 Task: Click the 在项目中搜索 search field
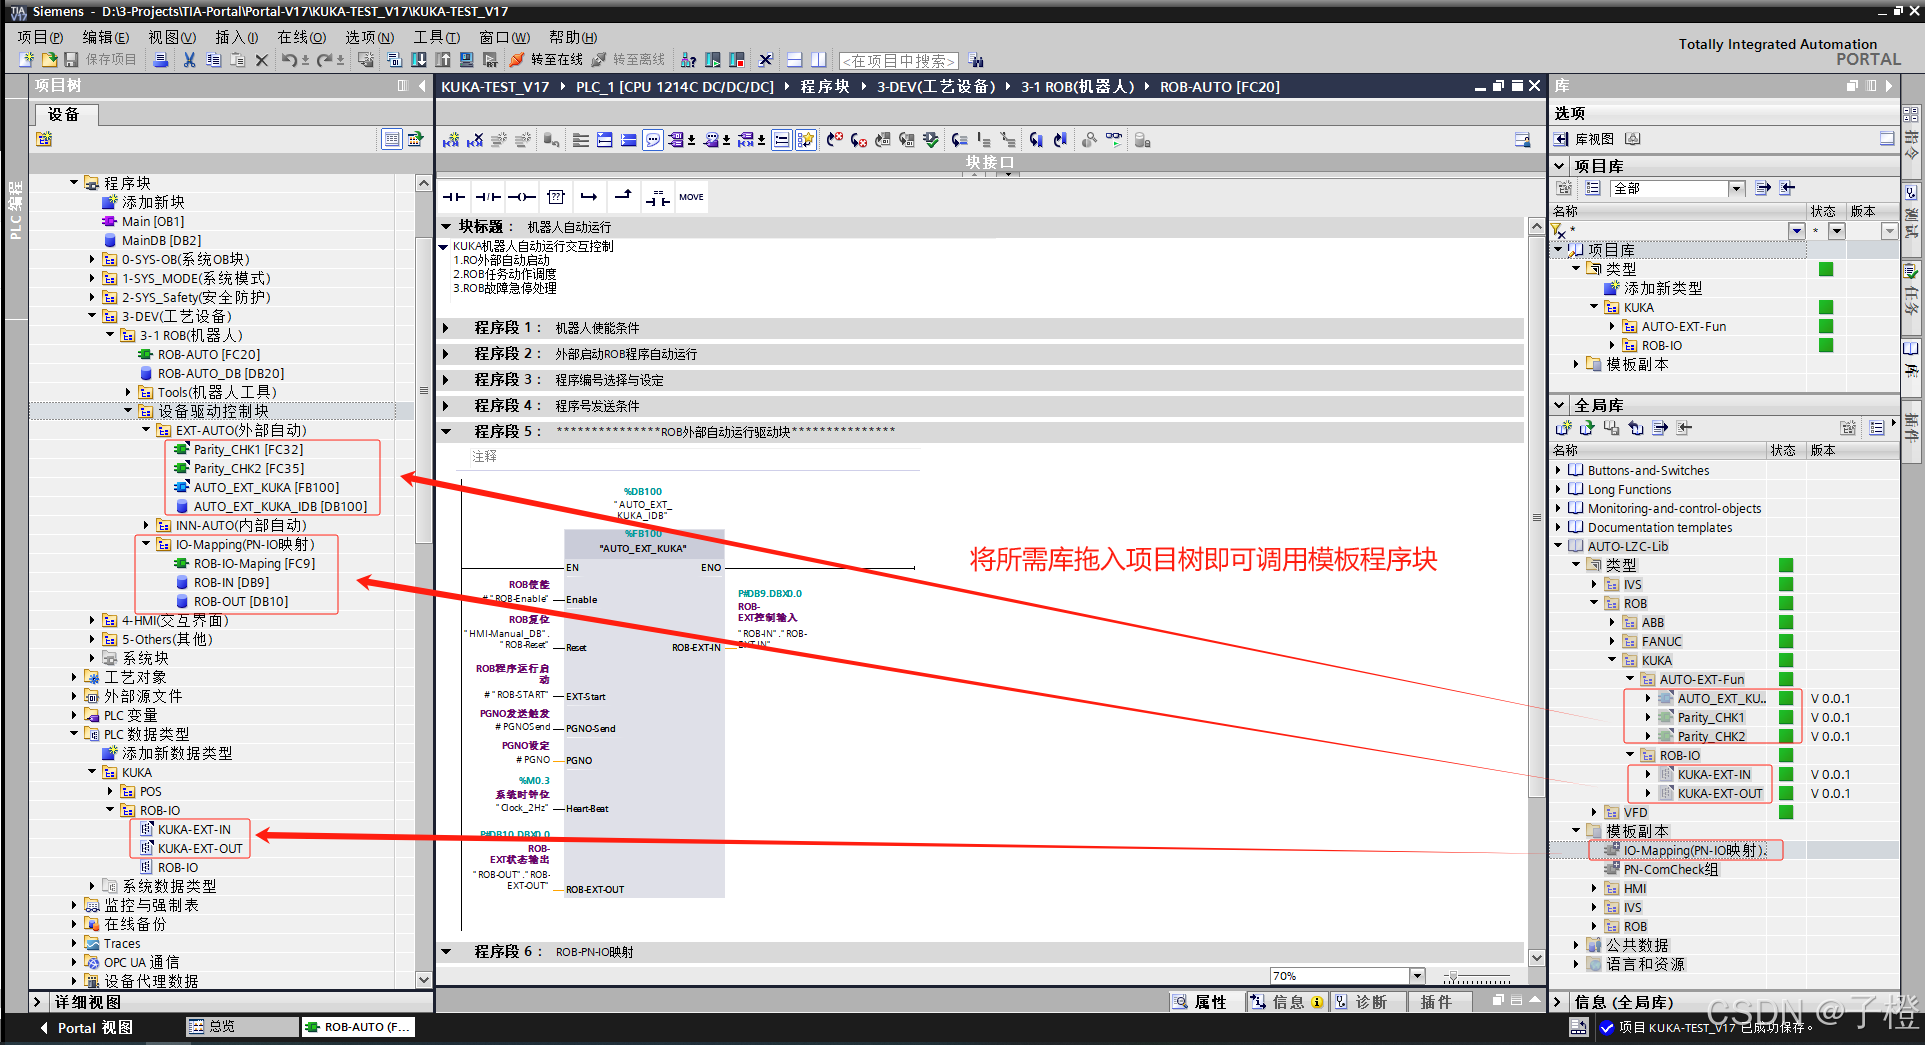pyautogui.click(x=898, y=61)
